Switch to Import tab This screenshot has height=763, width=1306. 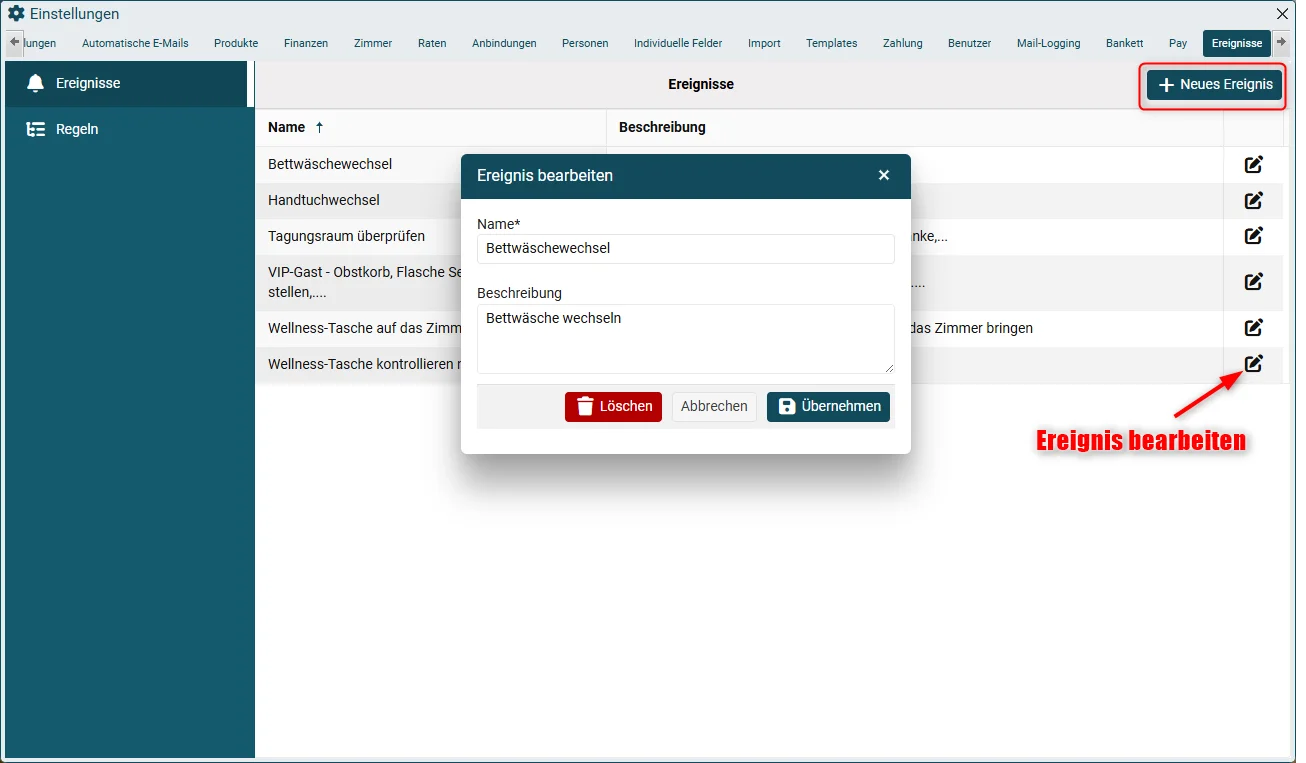764,43
